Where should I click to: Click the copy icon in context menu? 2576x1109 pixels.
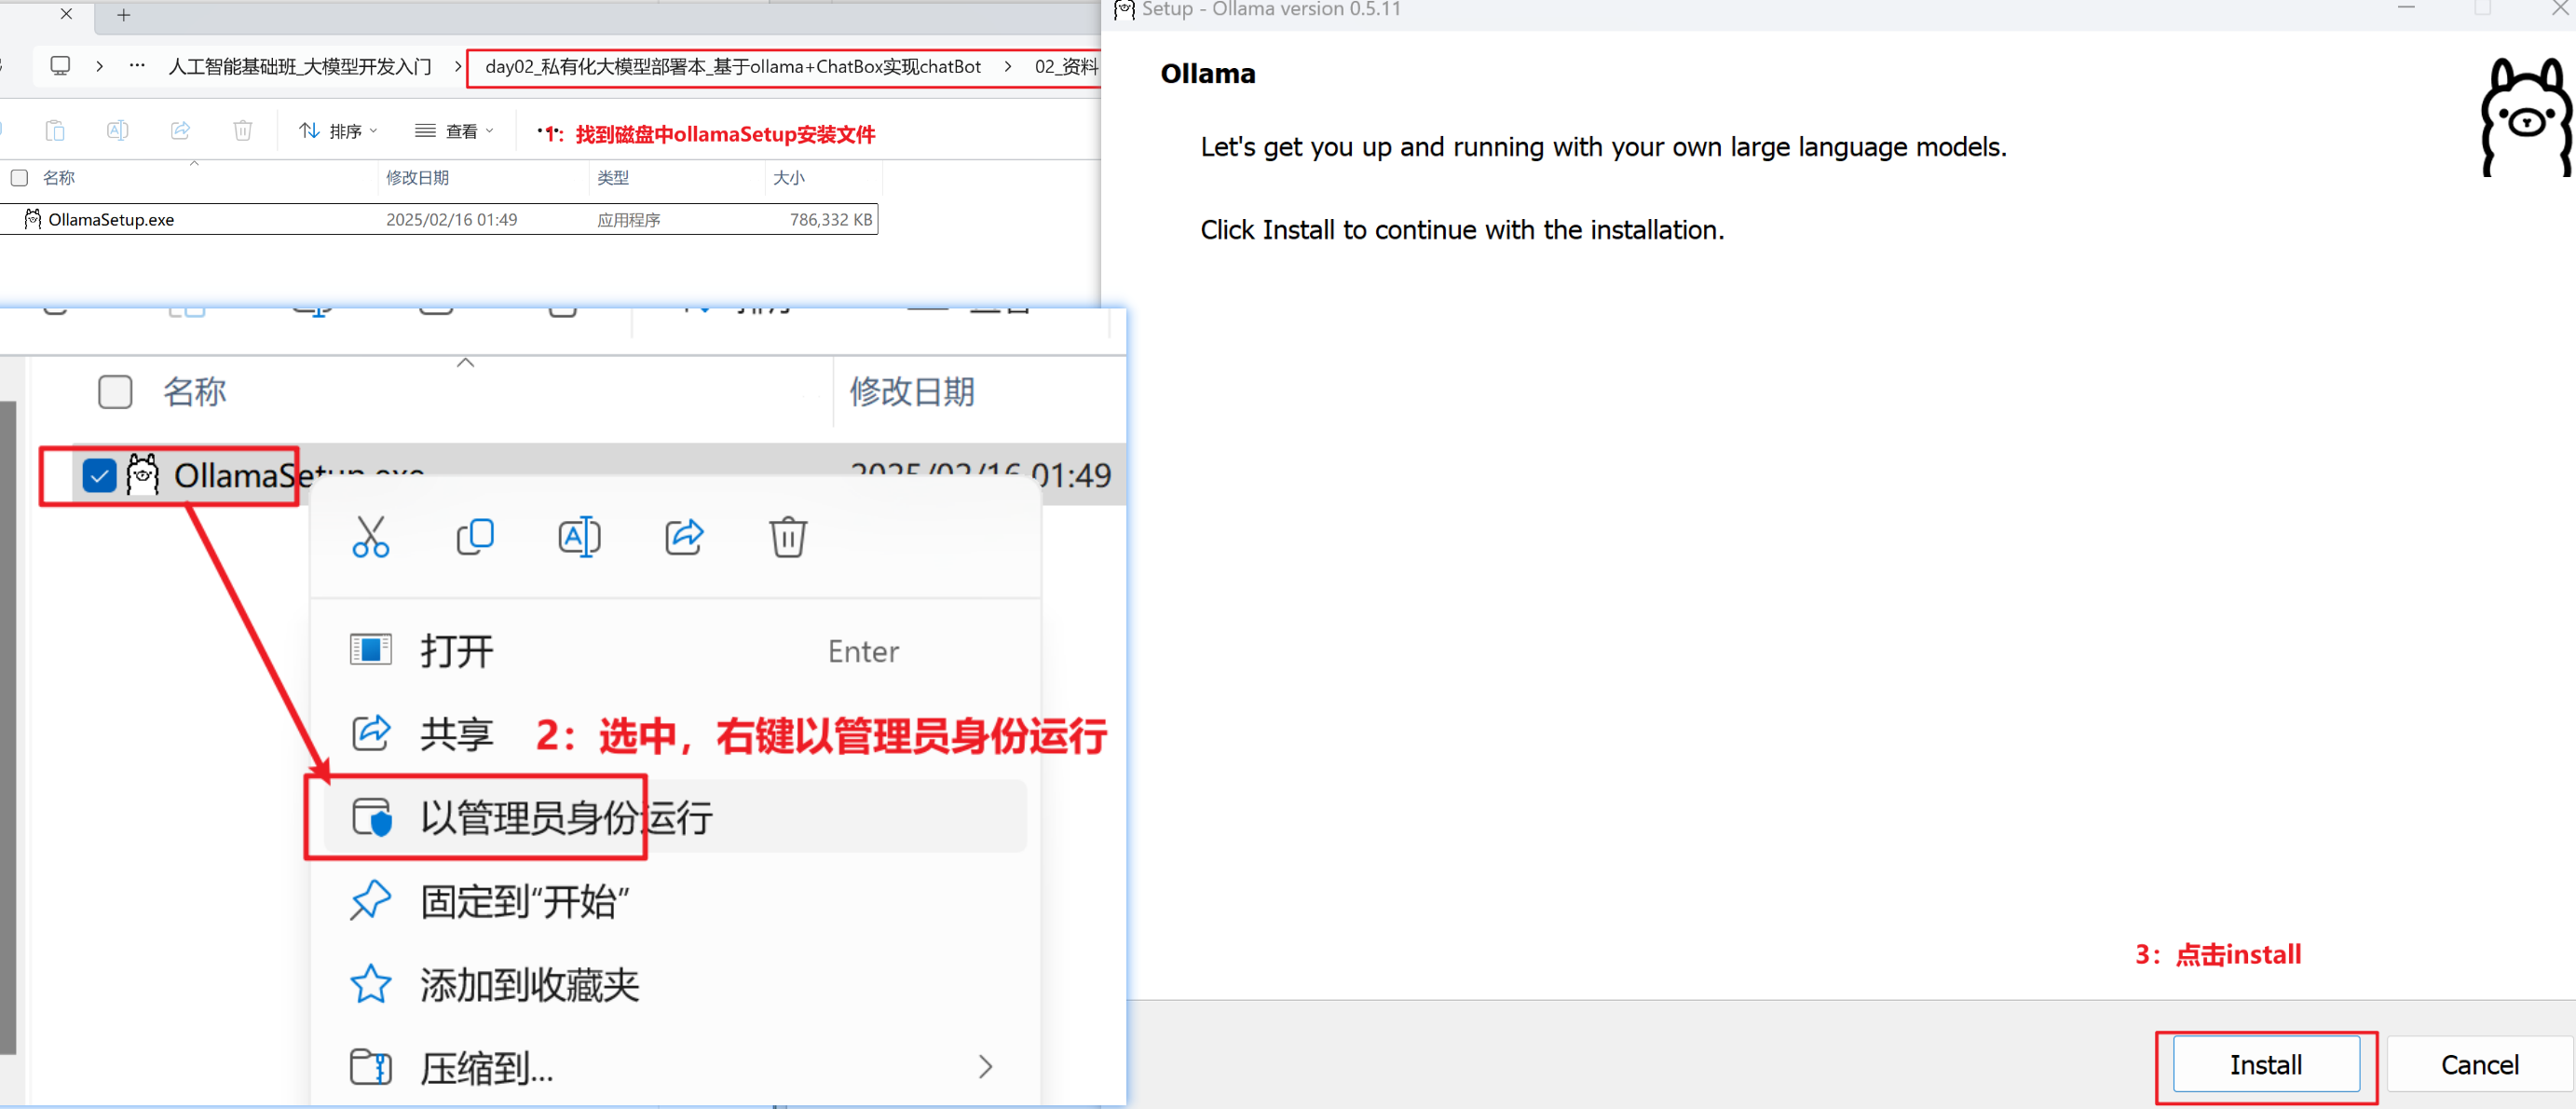tap(475, 537)
